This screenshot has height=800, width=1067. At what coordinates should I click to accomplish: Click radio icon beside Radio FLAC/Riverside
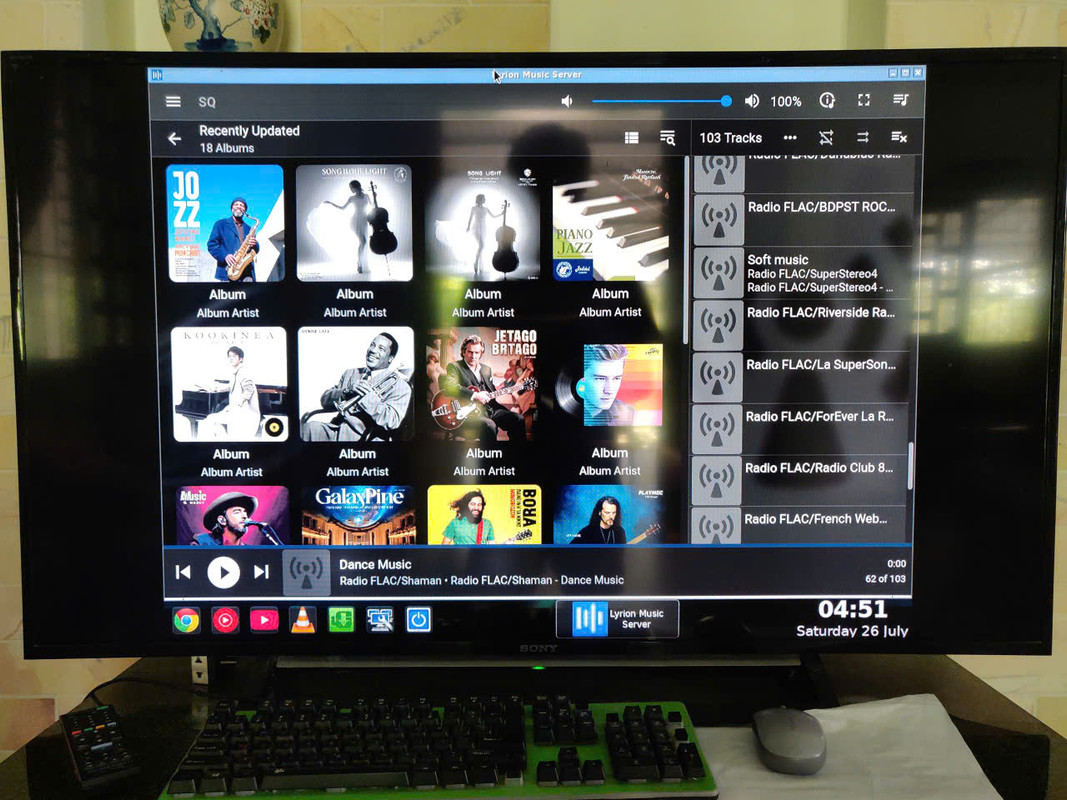[718, 325]
